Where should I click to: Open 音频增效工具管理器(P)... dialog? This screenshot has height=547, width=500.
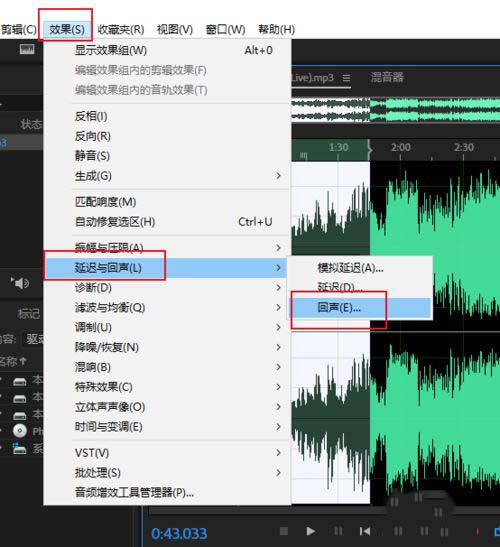[167, 493]
